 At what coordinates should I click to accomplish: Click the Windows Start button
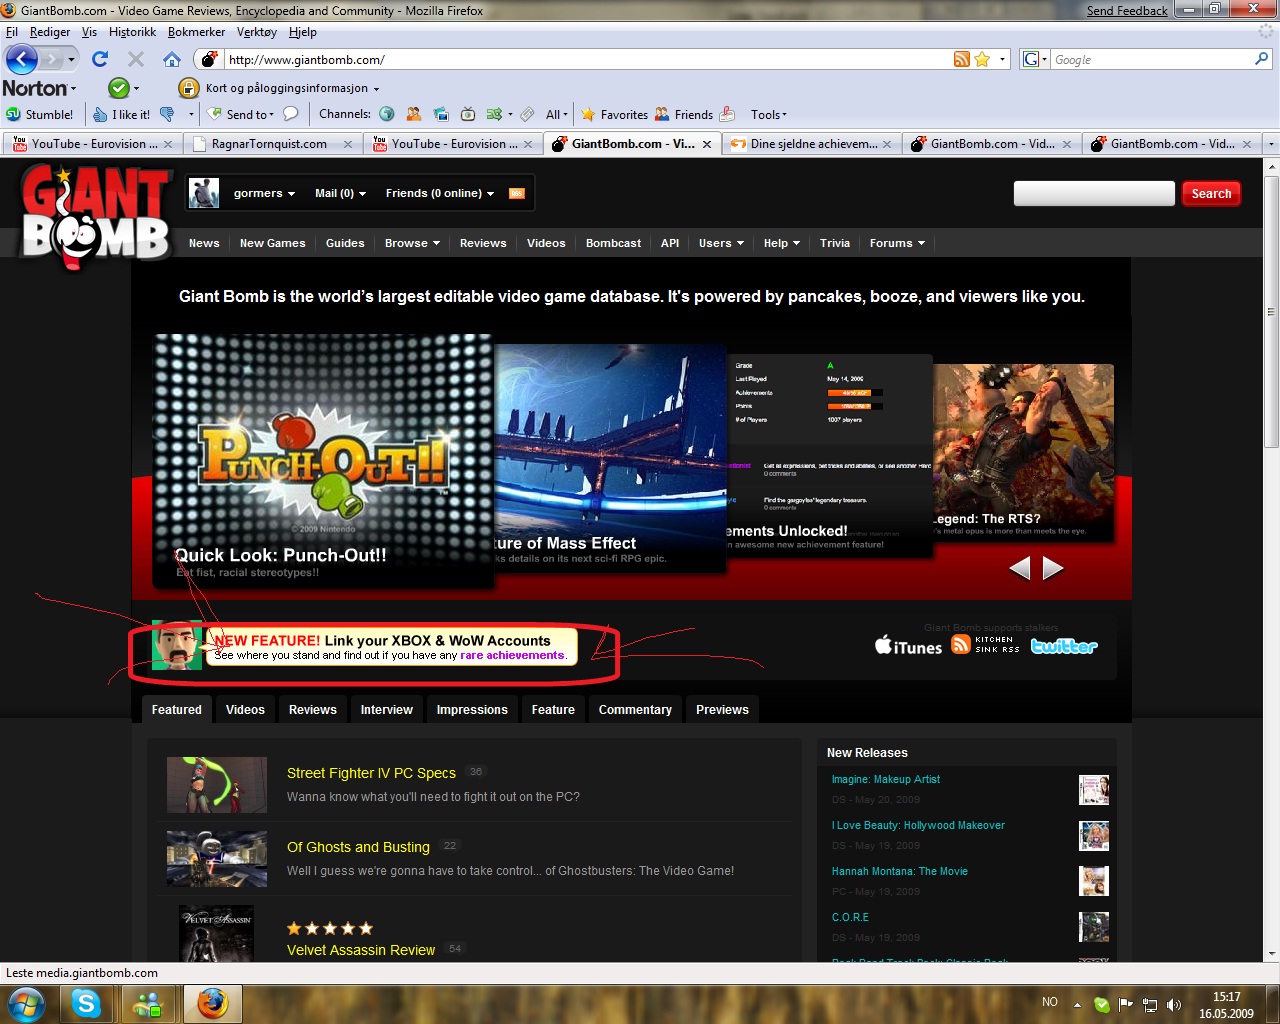click(x=27, y=1003)
